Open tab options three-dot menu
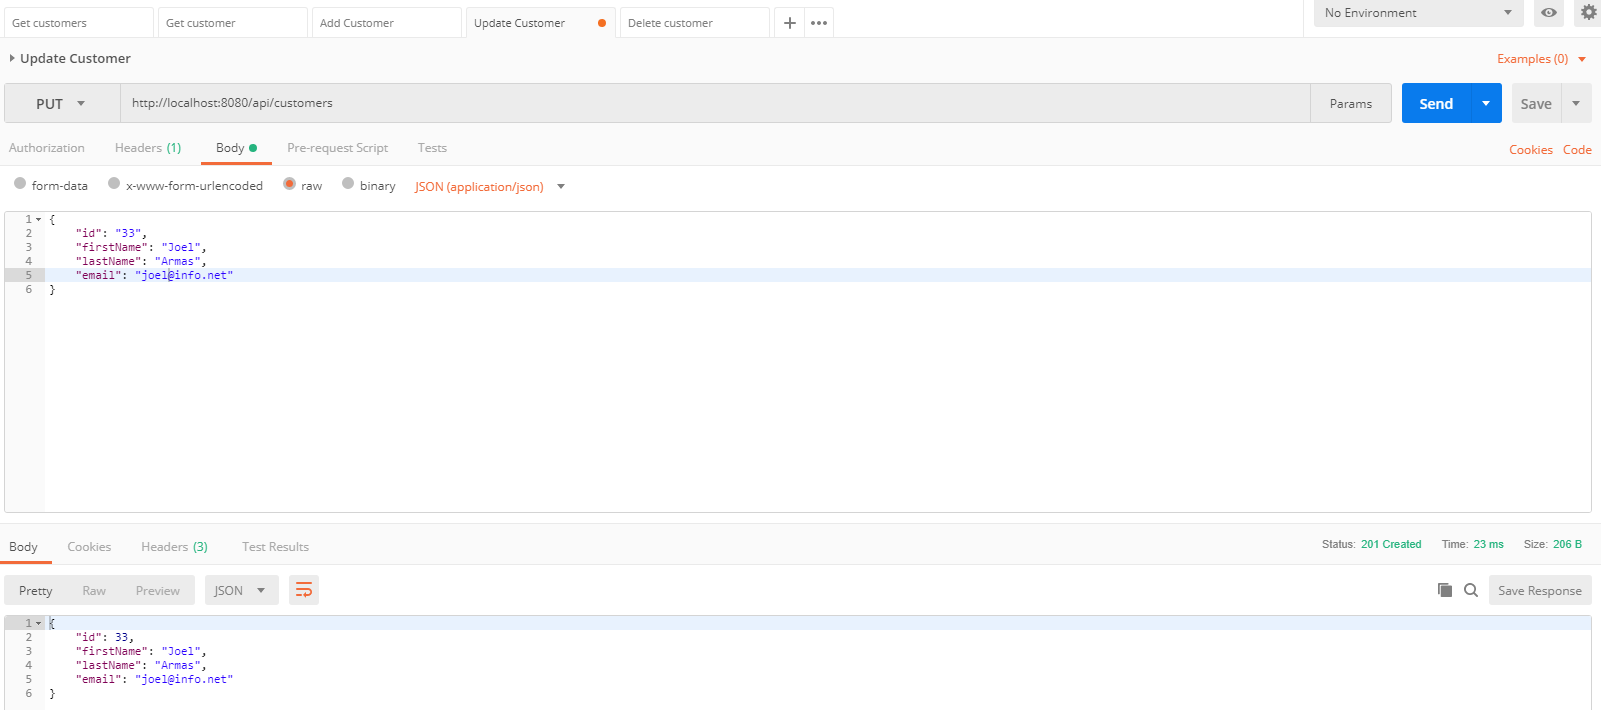The height and width of the screenshot is (710, 1601). tap(819, 23)
